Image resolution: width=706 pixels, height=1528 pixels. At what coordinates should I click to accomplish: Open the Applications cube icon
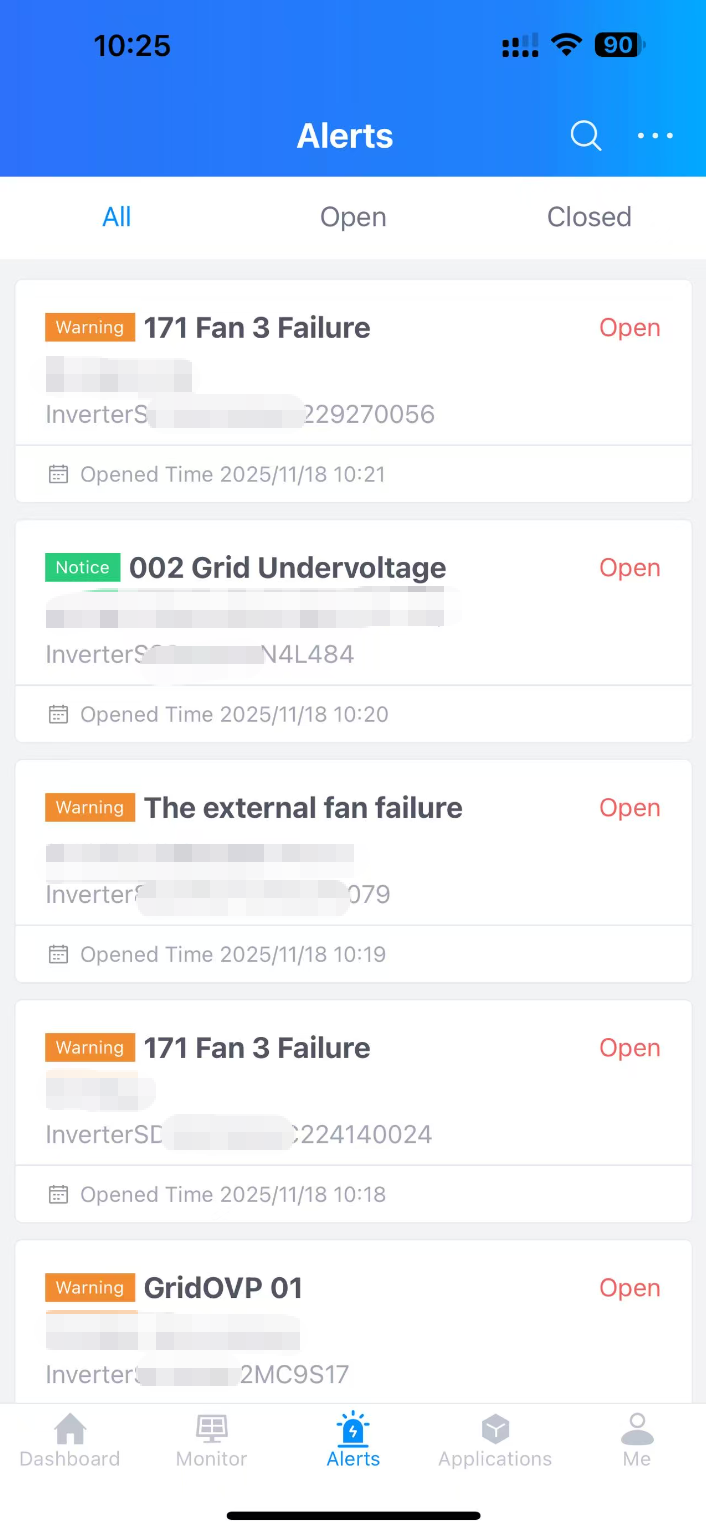pos(495,1430)
